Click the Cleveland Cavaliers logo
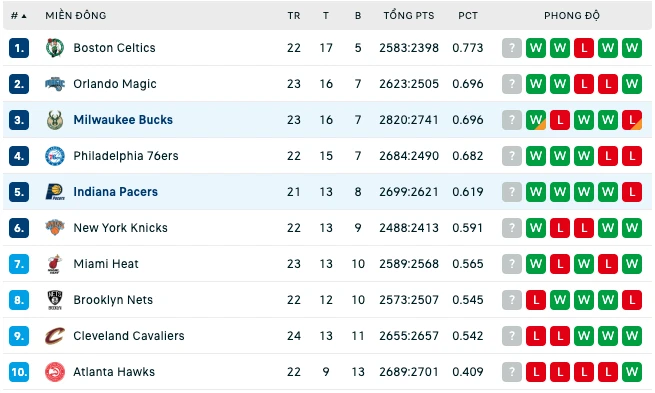Image resolution: width=655 pixels, height=393 pixels. [x=55, y=336]
